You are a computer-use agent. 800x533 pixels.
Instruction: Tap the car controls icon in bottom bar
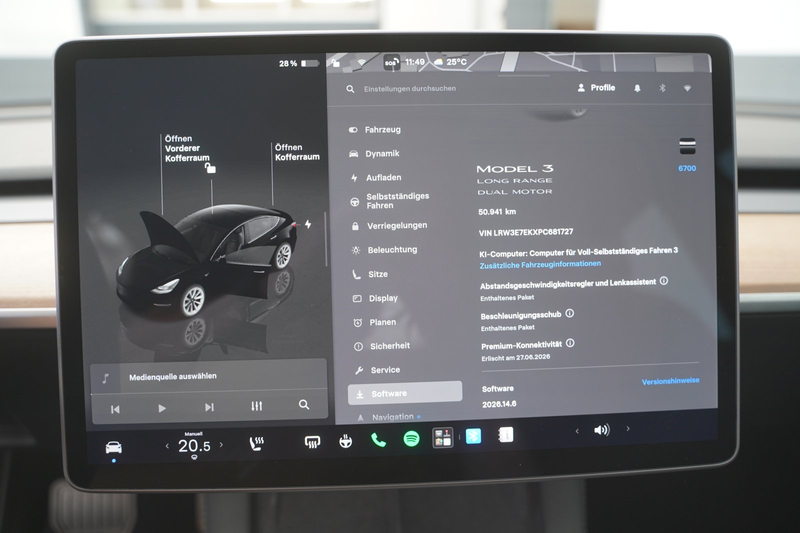pyautogui.click(x=113, y=447)
